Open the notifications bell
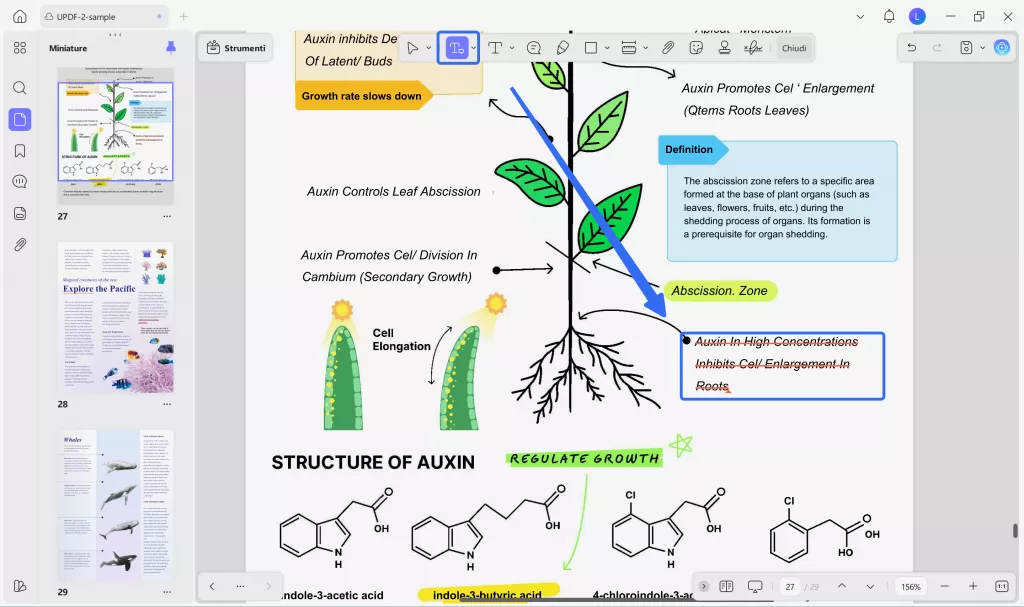1024x607 pixels. click(889, 16)
